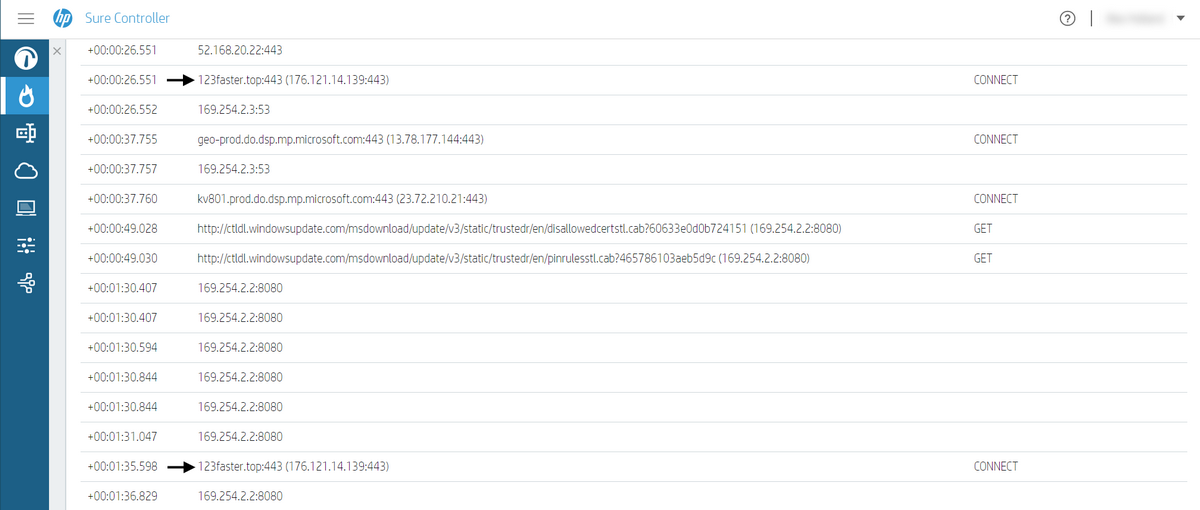Open the sliders settings sidebar icon

click(x=25, y=246)
